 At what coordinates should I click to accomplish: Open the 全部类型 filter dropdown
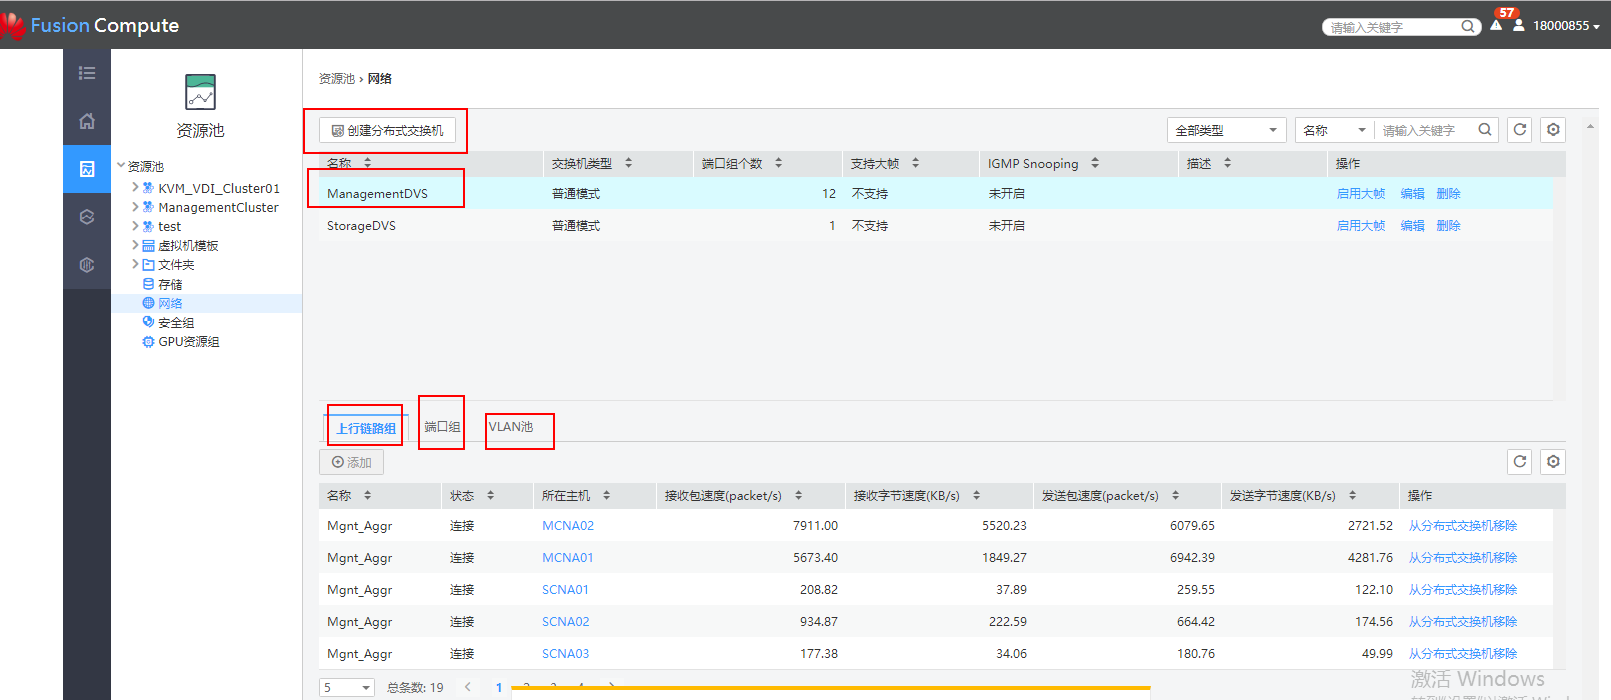[x=1227, y=130]
